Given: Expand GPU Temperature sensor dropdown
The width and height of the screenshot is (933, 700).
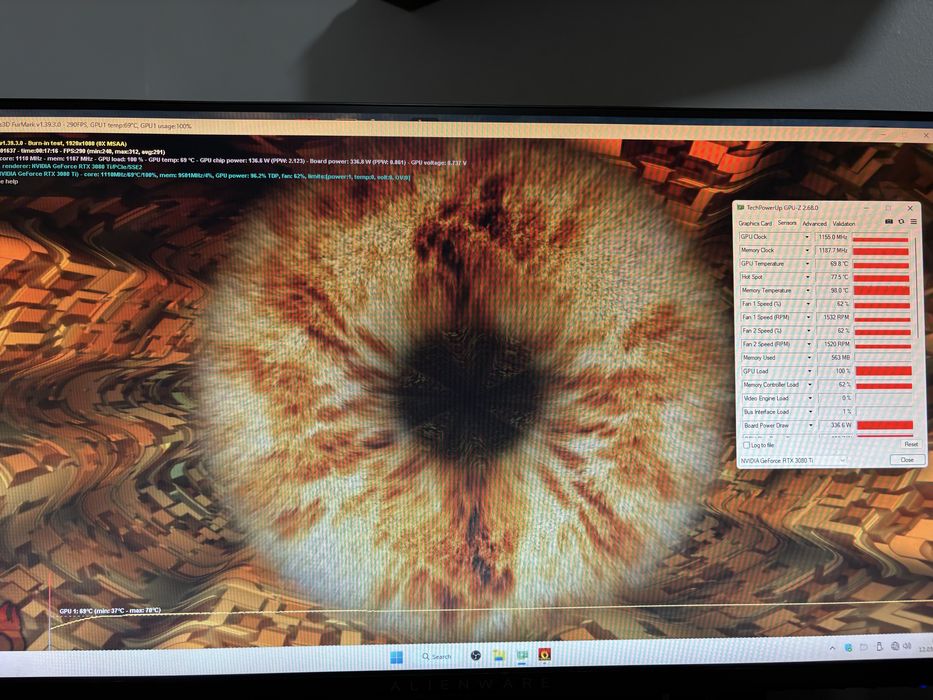Looking at the screenshot, I should [x=807, y=264].
